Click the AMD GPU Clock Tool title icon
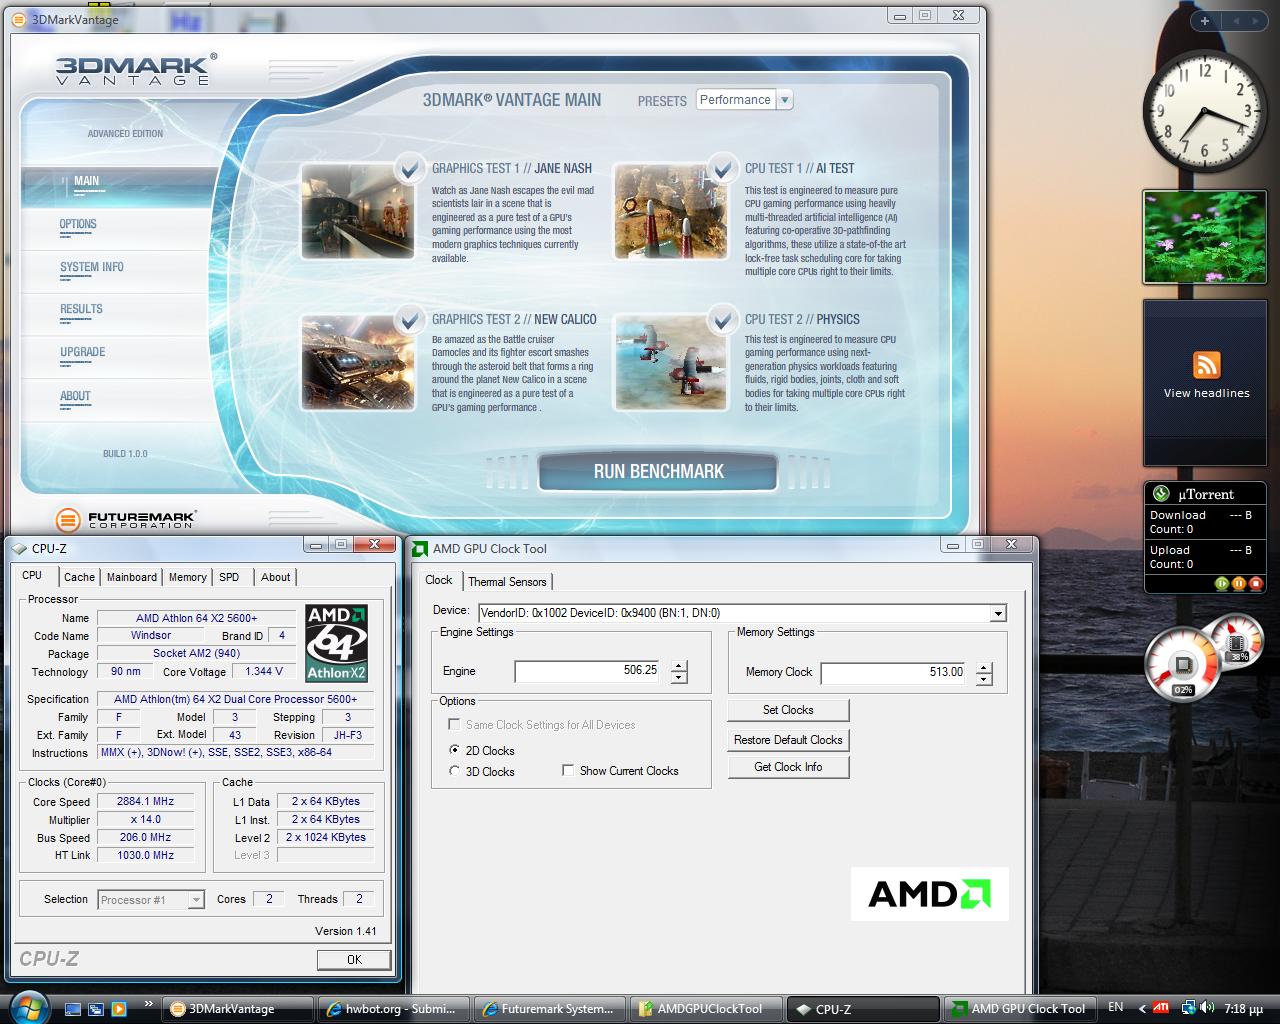 point(420,548)
